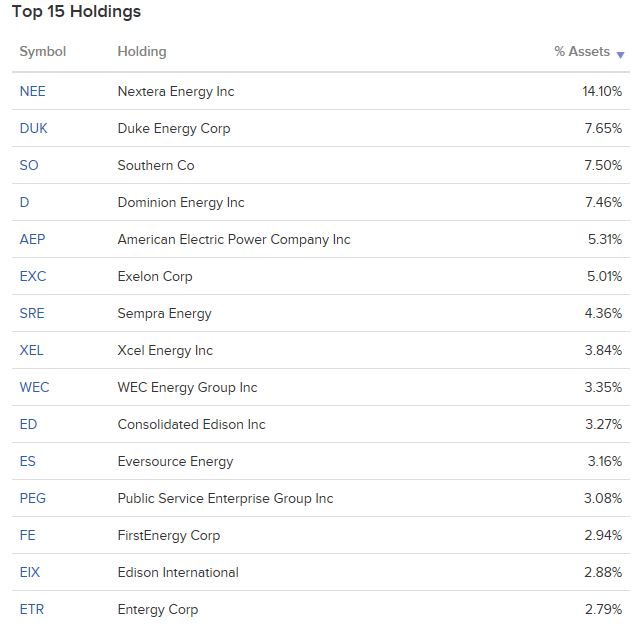Open the PEG ticker link
The width and height of the screenshot is (638, 627).
[32, 498]
